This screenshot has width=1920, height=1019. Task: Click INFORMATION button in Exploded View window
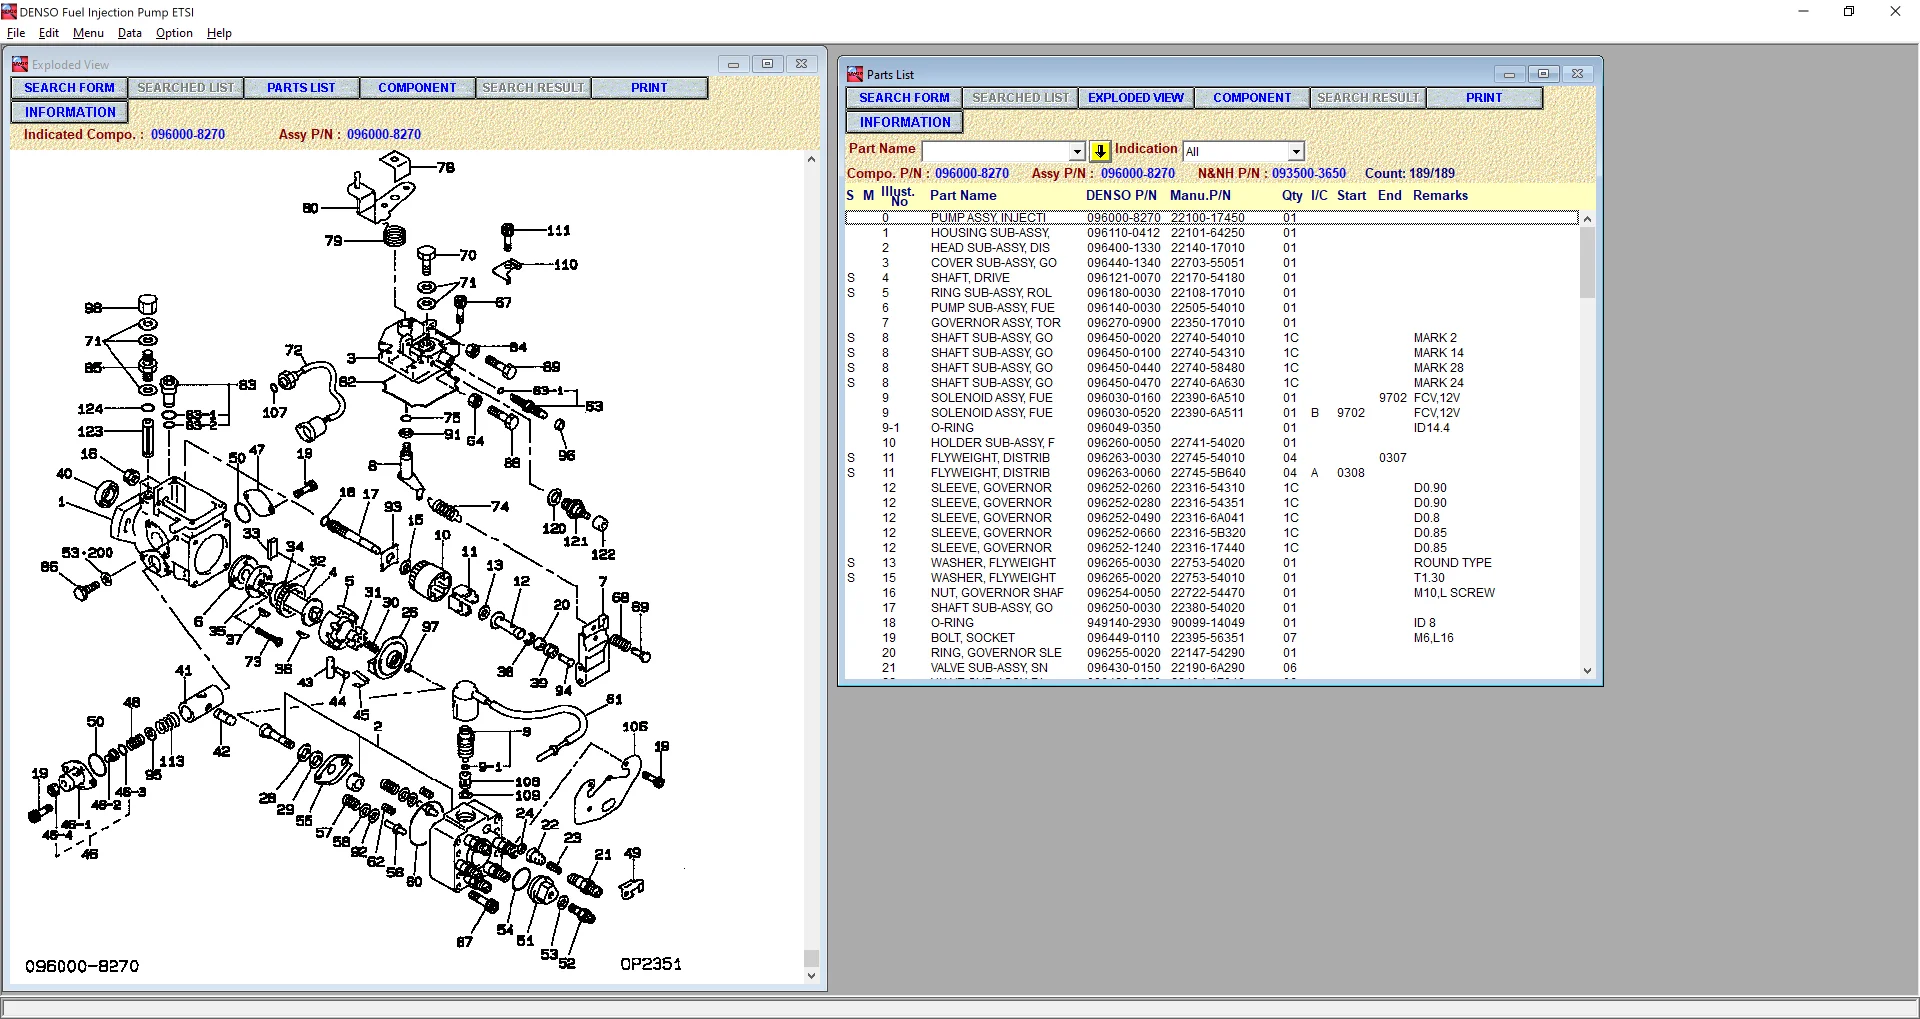tap(70, 112)
